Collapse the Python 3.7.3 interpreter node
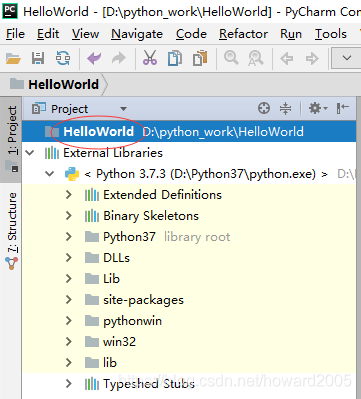 coord(50,174)
